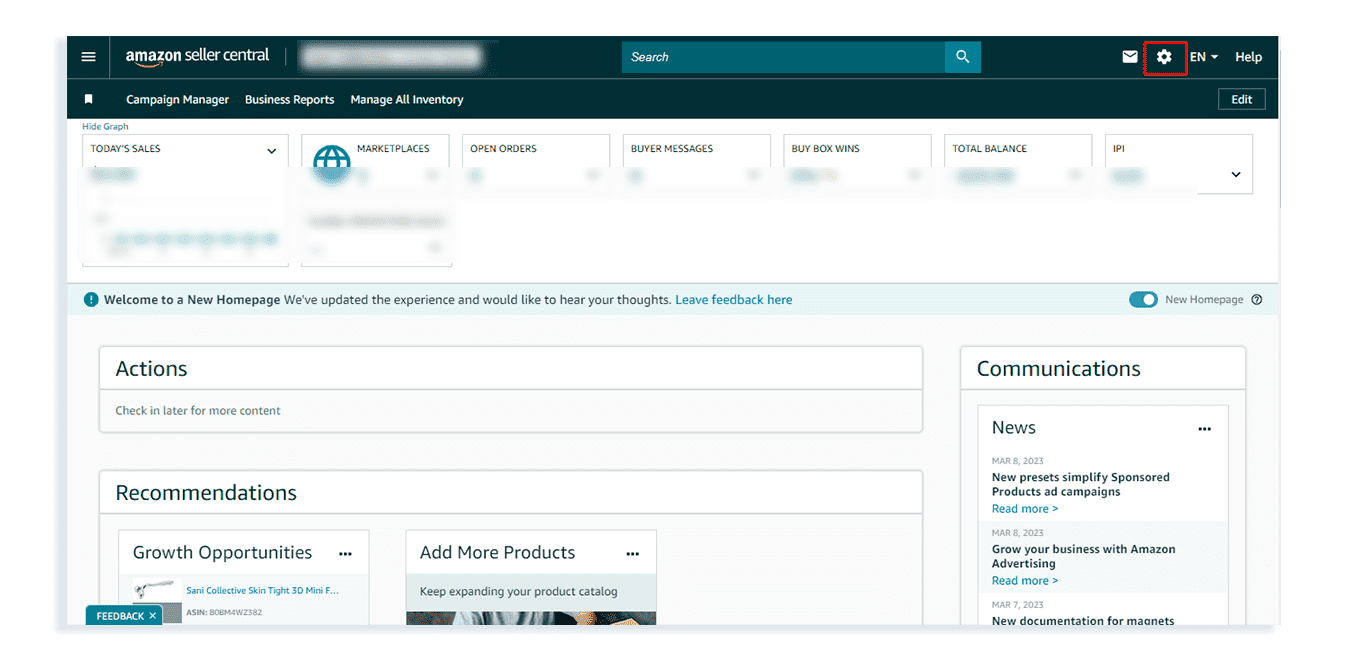Click the search magnifier icon
The height and width of the screenshot is (659, 1349).
click(962, 57)
